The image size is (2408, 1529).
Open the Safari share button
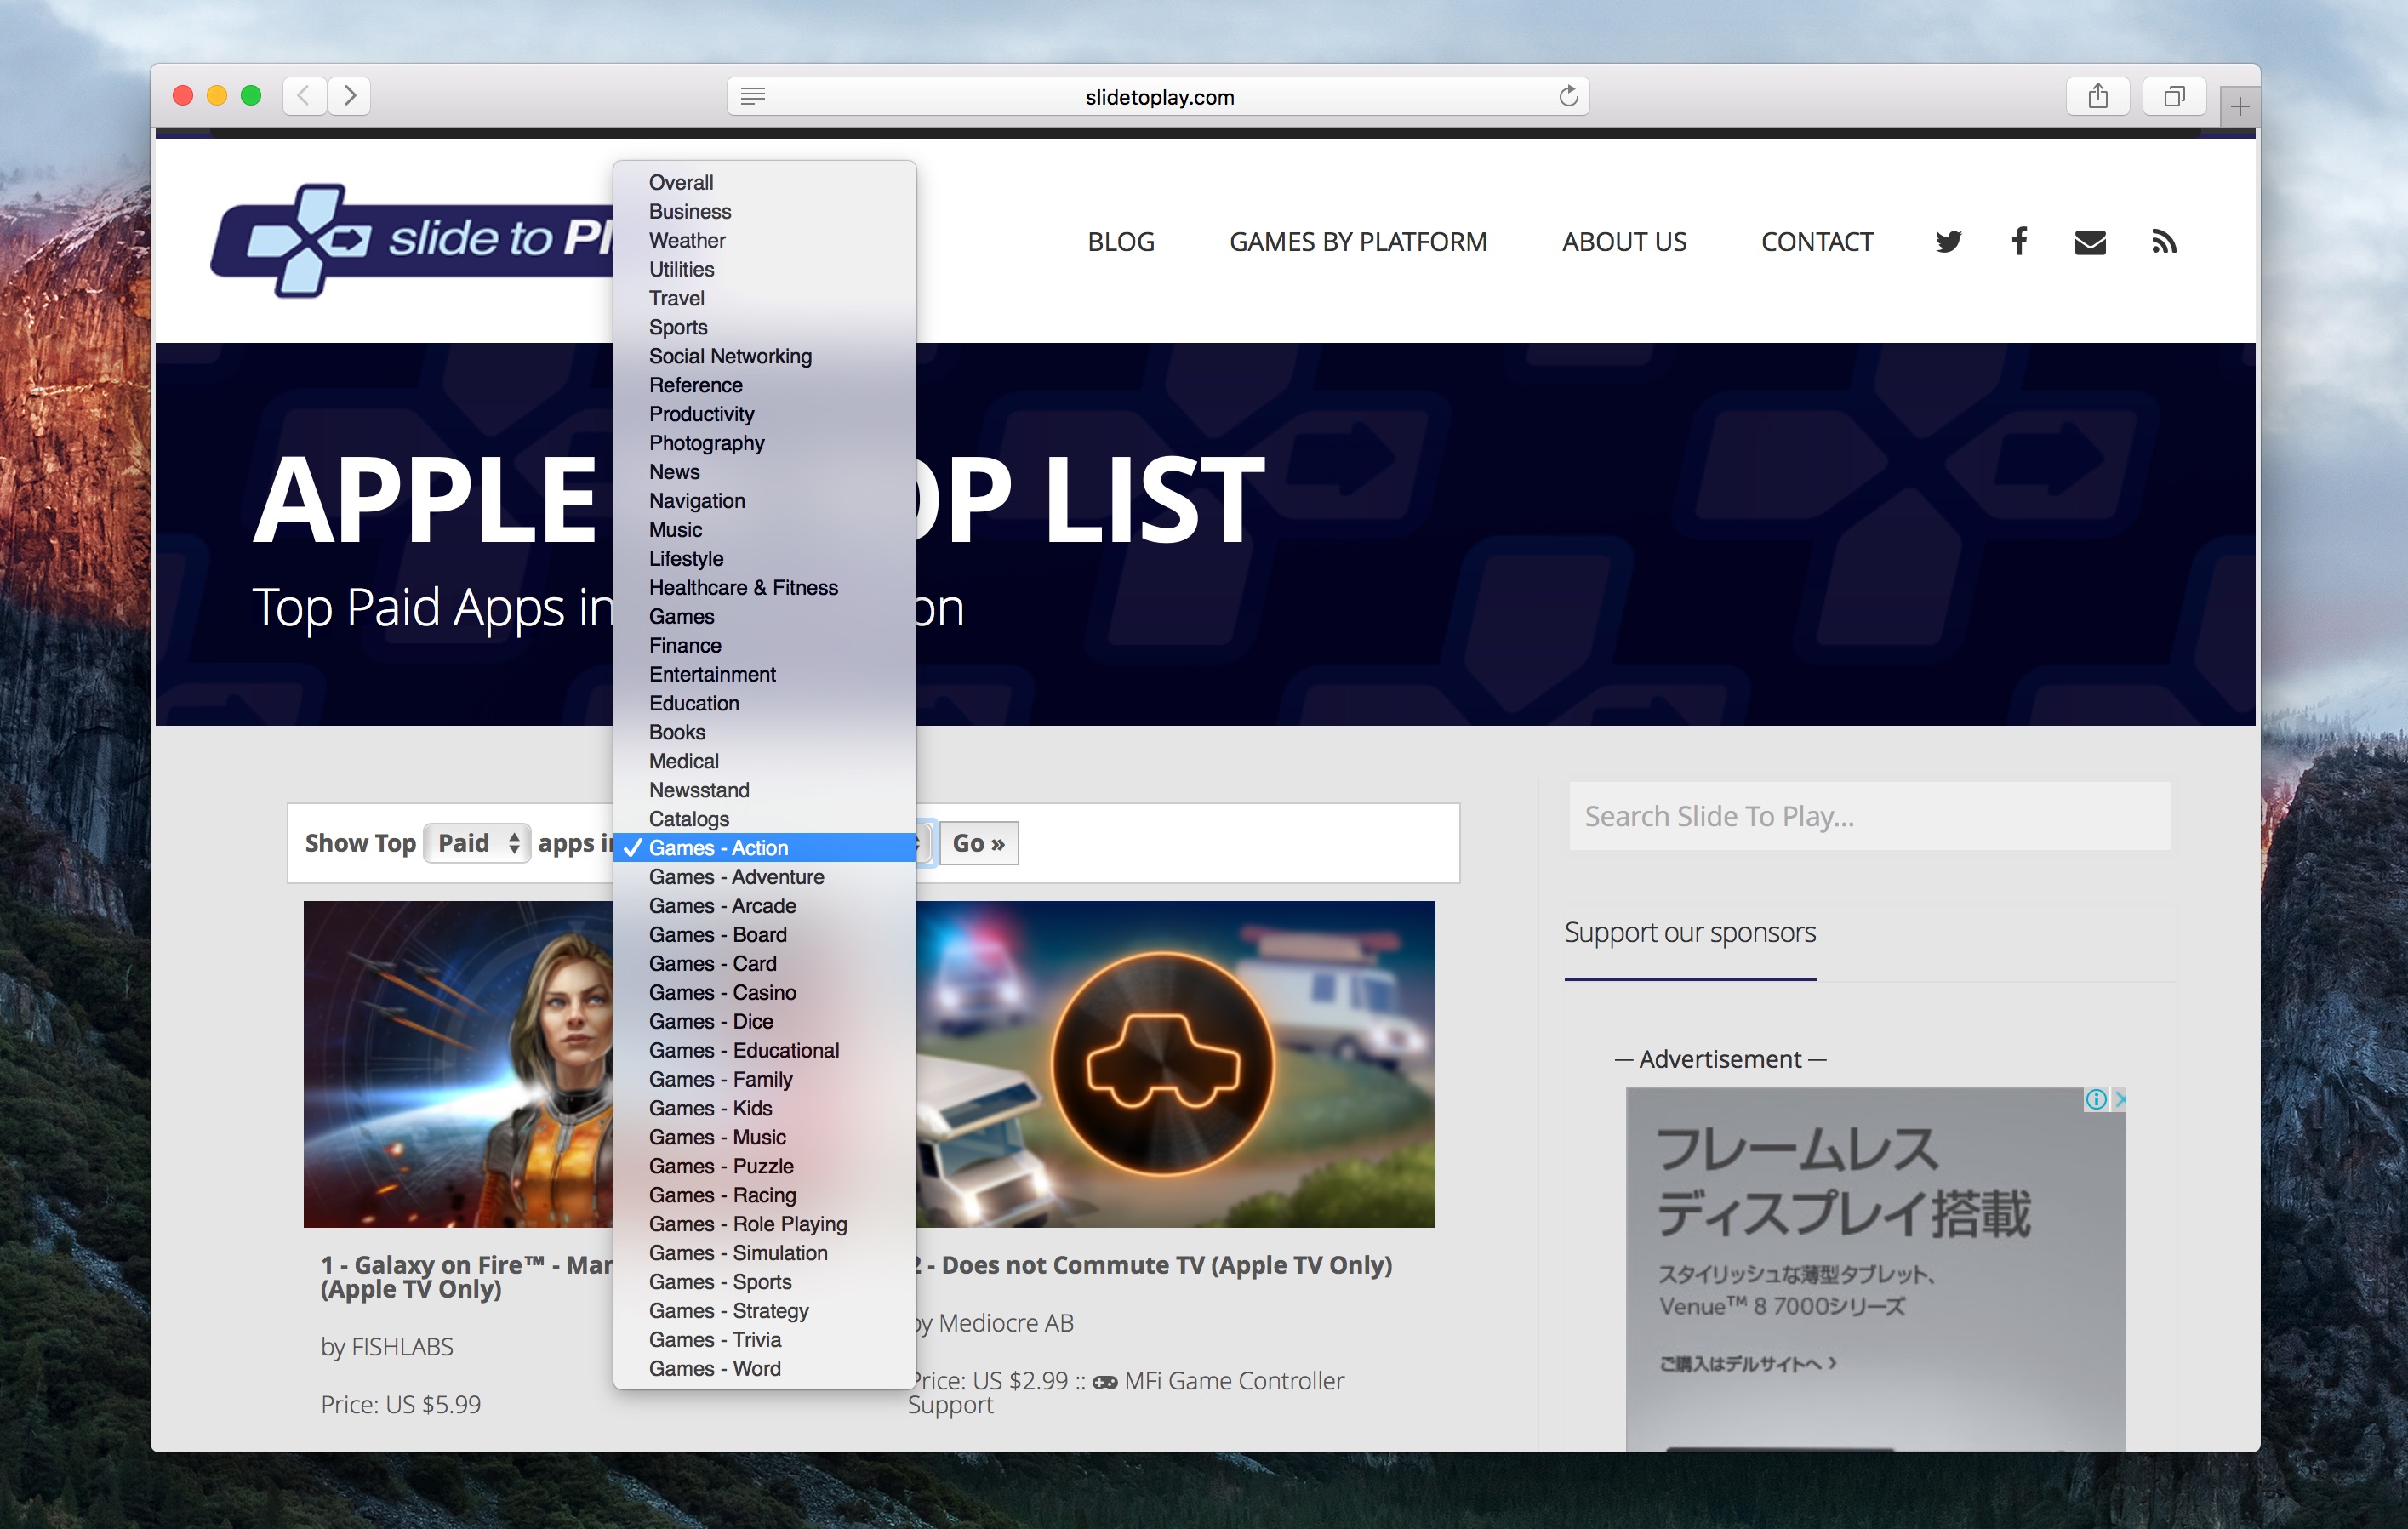[2097, 96]
